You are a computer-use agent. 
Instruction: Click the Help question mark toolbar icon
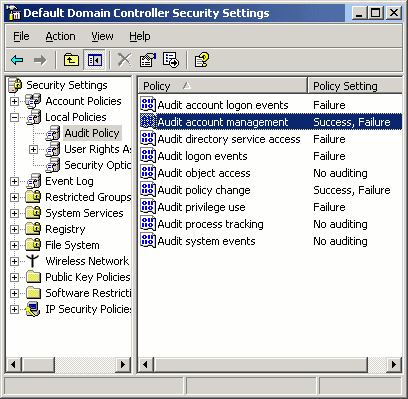[202, 60]
